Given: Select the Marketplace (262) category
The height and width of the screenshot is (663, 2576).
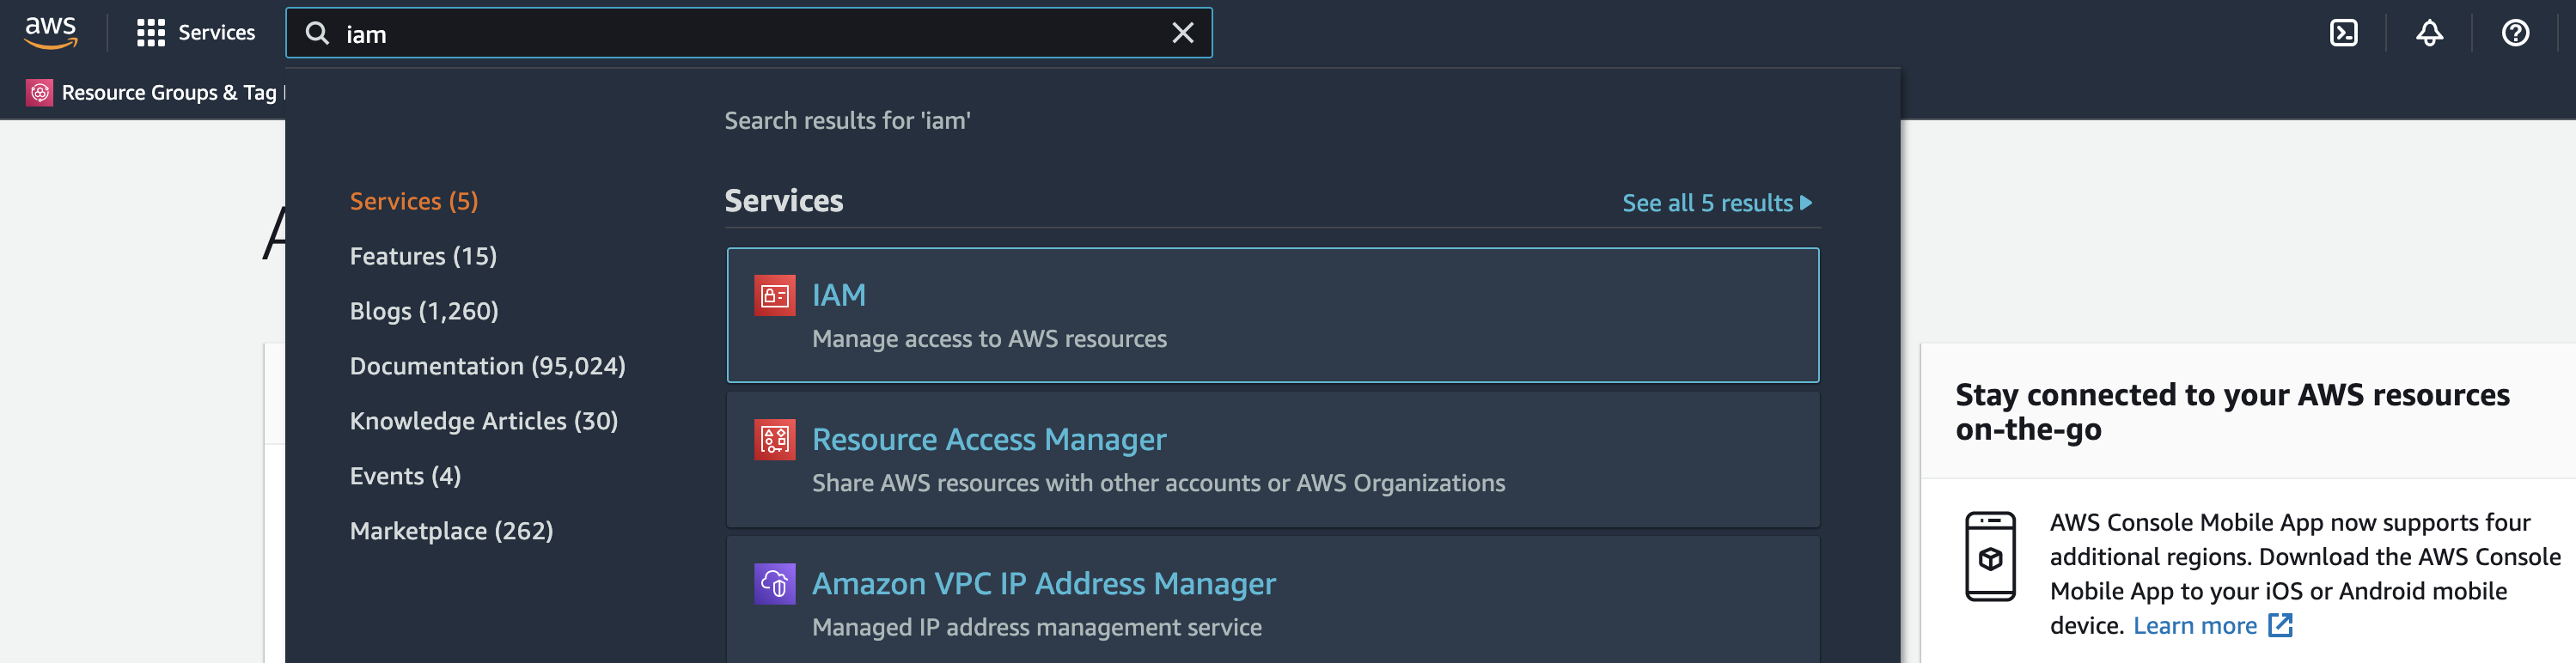Looking at the screenshot, I should pyautogui.click(x=451, y=531).
